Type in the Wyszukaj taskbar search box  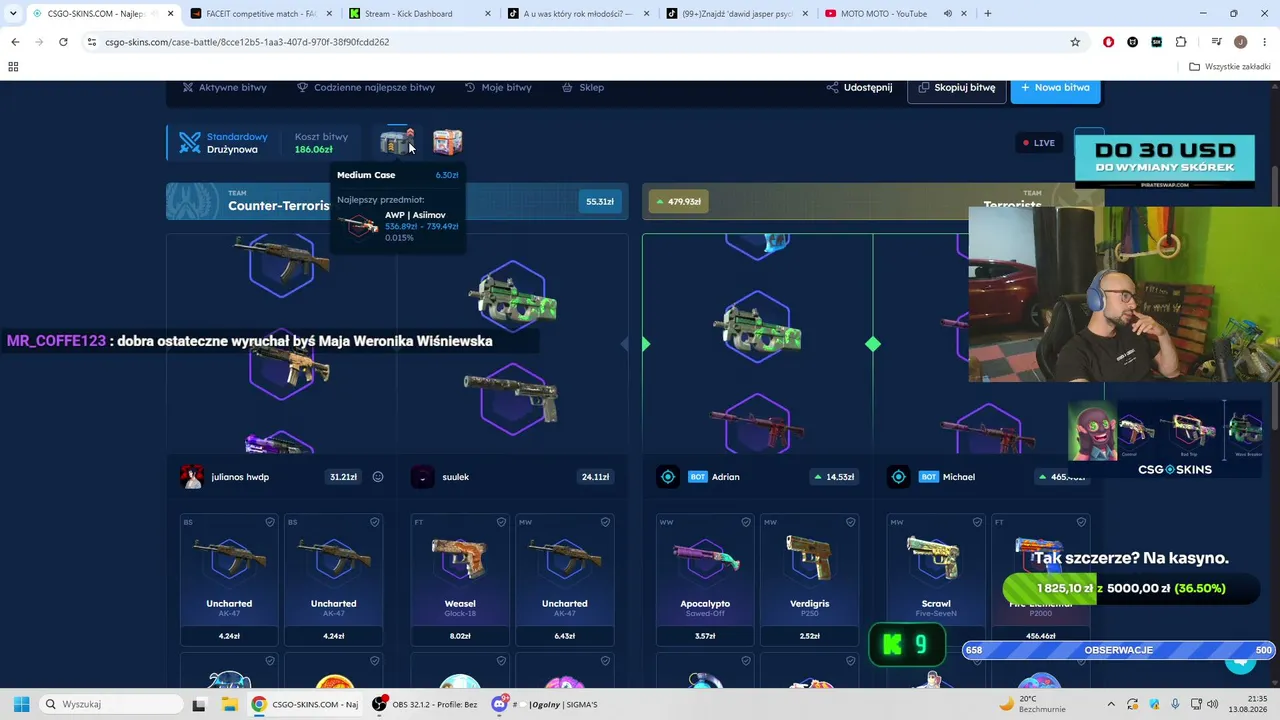click(x=111, y=704)
